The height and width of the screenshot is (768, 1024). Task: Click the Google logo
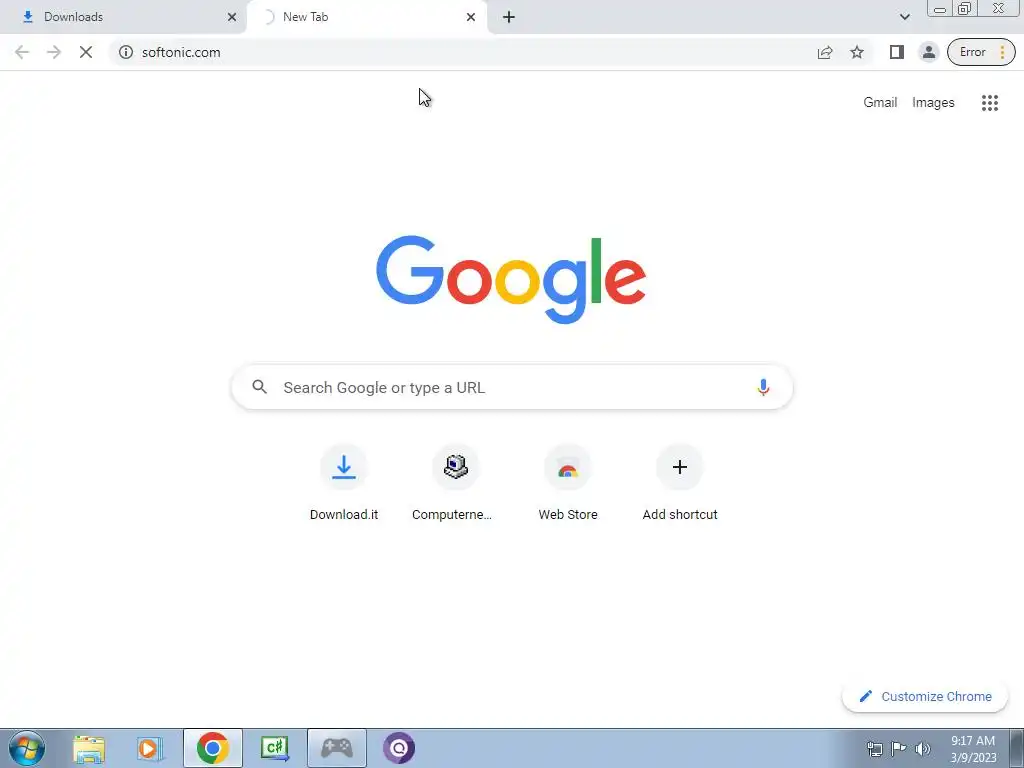[x=511, y=280]
